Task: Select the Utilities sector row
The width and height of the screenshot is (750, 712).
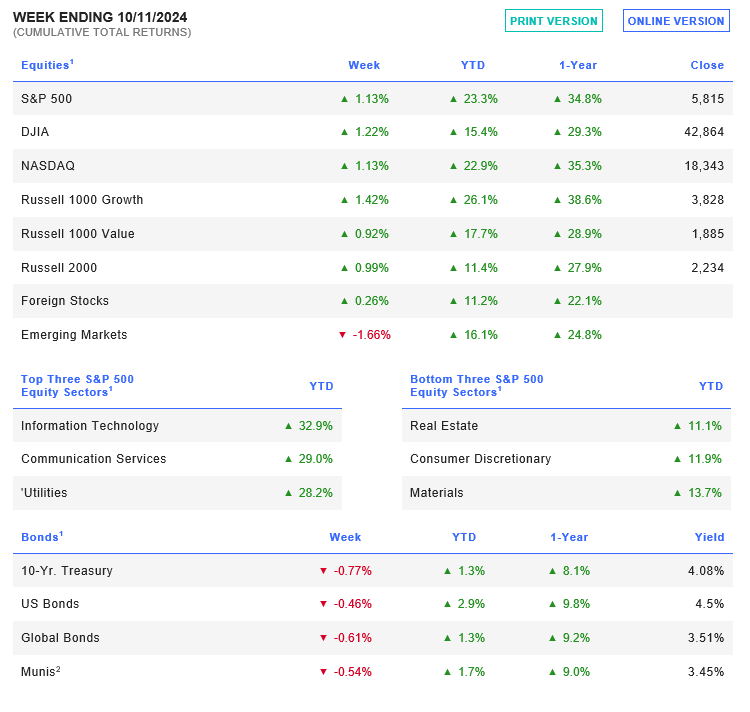Action: 177,493
